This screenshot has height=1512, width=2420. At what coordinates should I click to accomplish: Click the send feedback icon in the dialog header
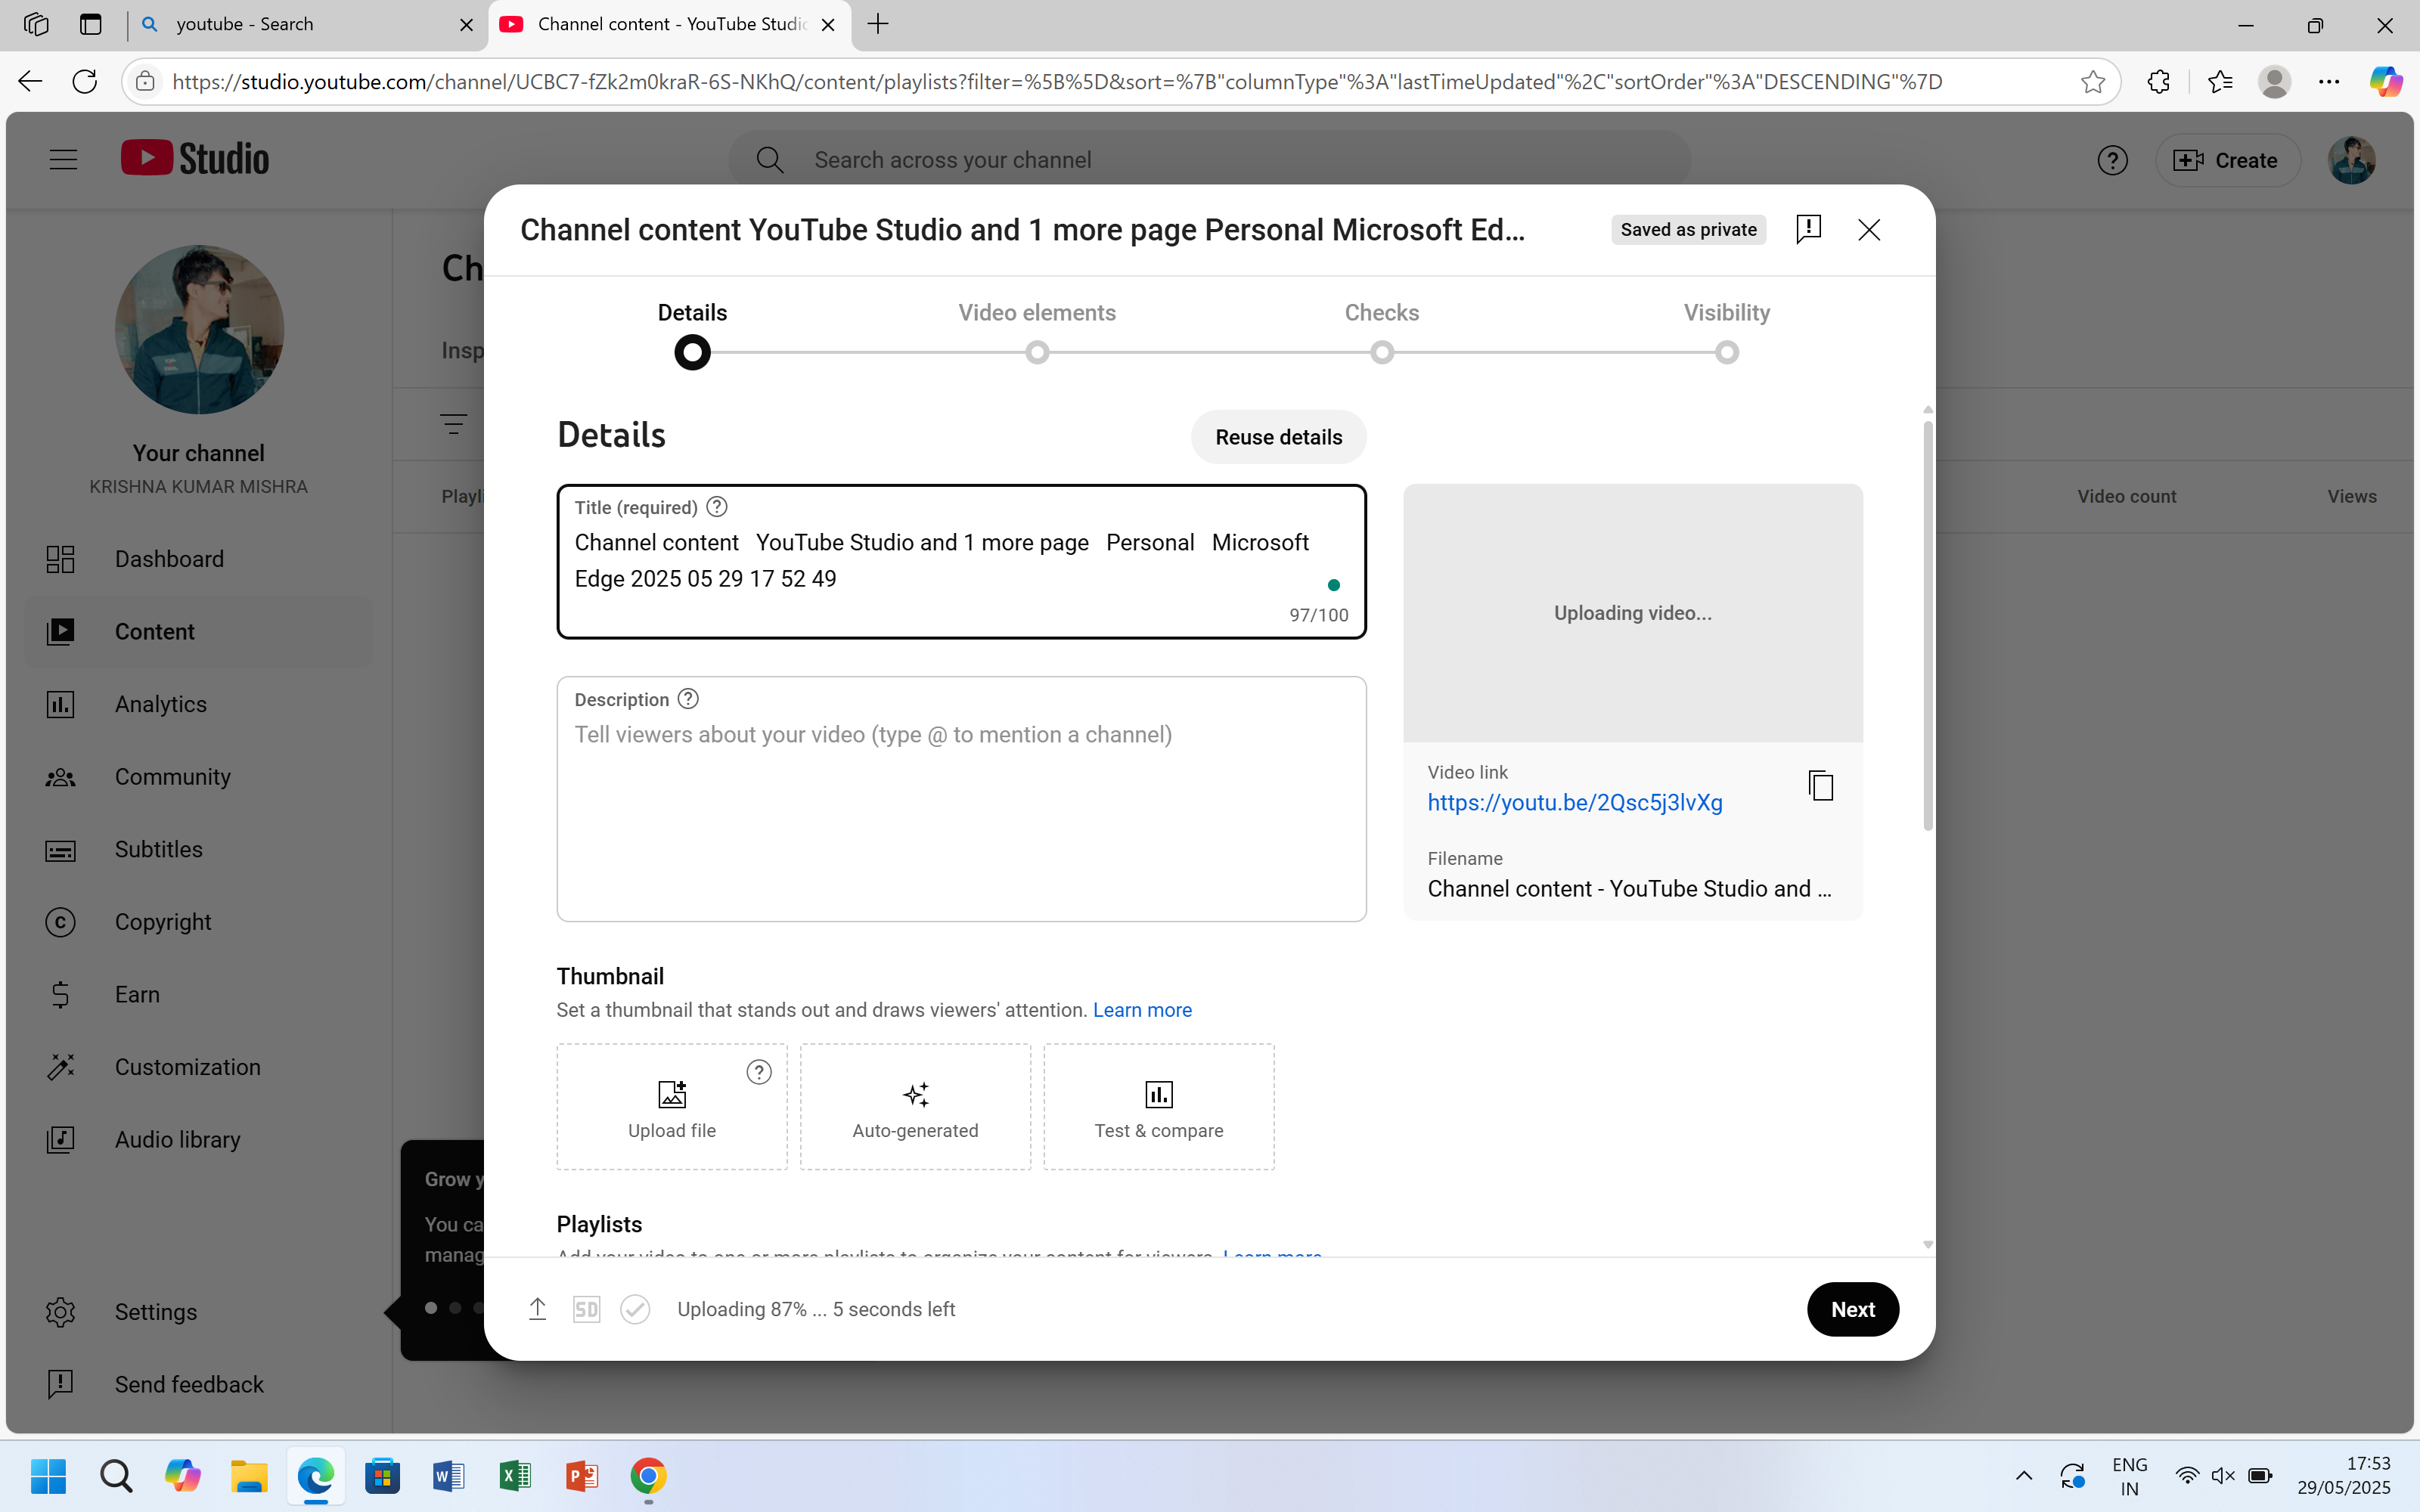pos(1808,229)
